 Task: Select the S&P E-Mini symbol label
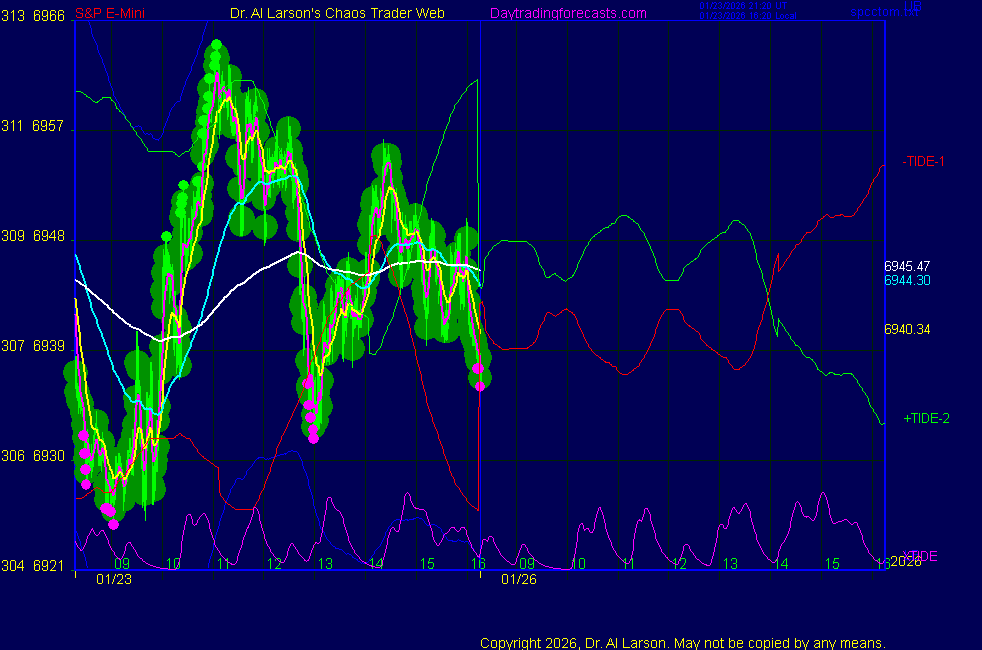111,13
